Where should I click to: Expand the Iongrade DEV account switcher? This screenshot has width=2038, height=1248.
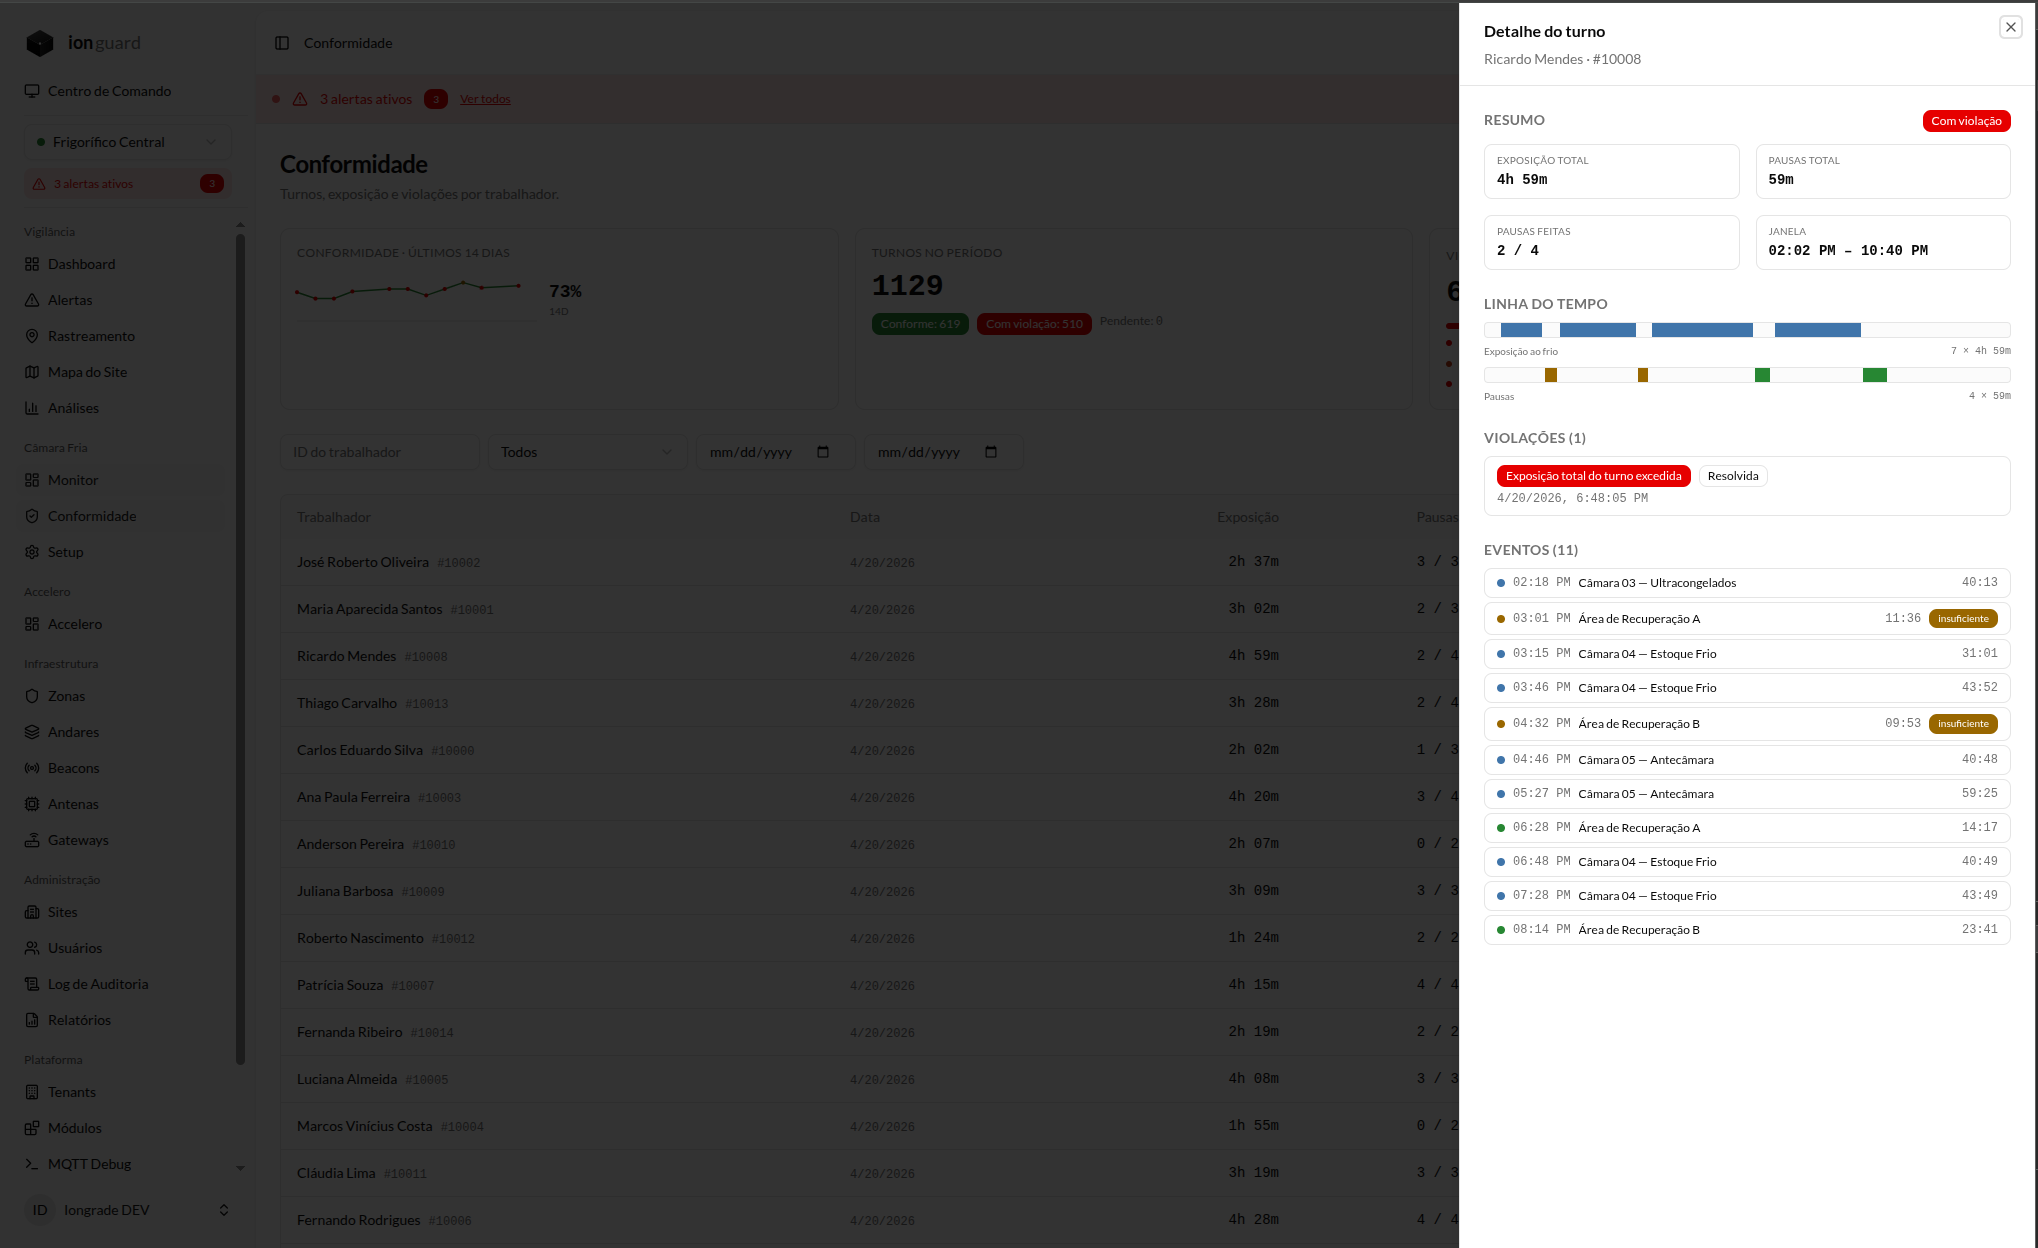127,1210
